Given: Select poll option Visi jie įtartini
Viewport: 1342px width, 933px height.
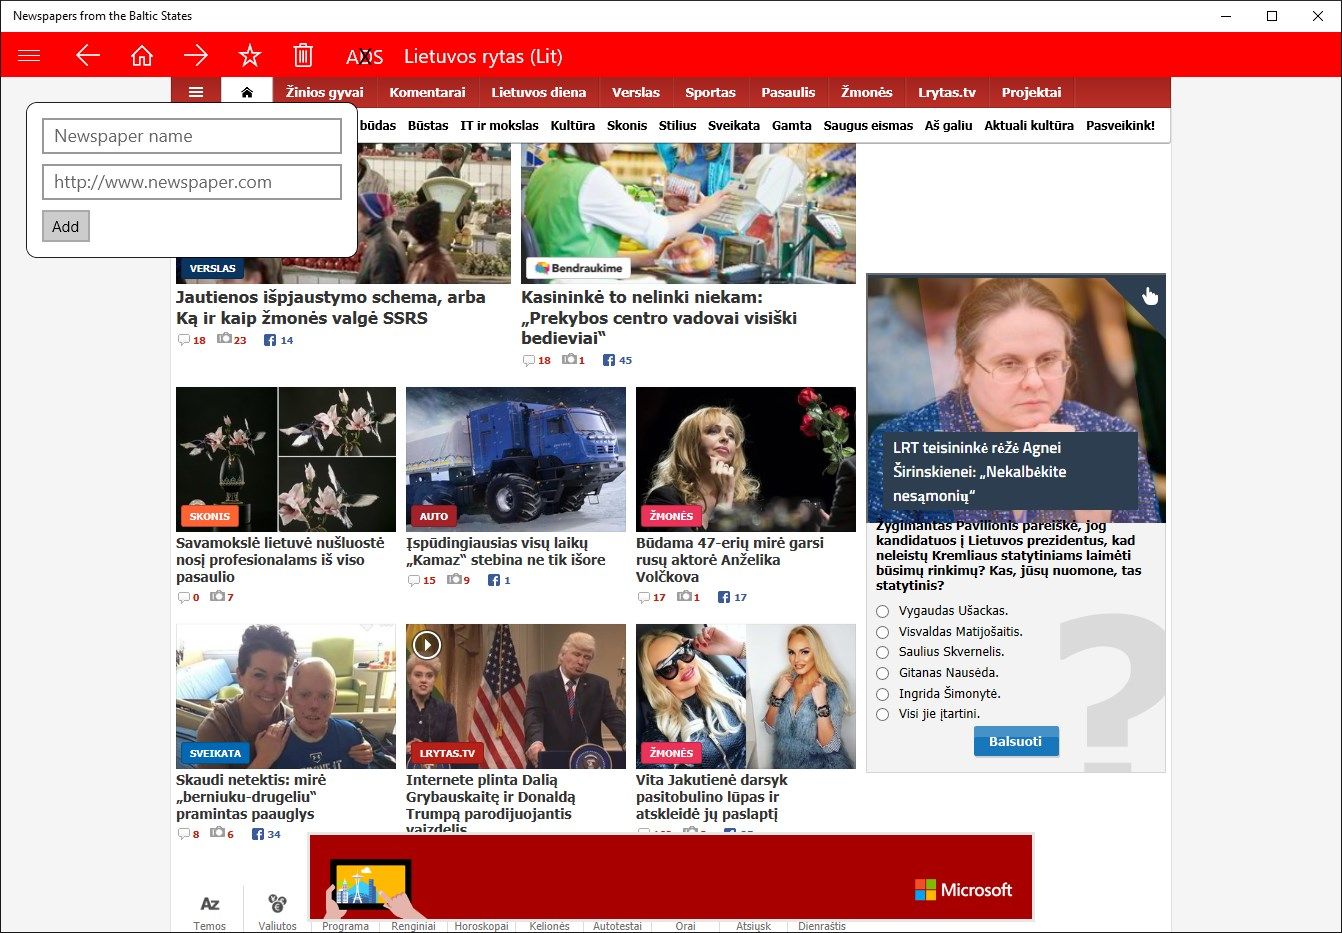Looking at the screenshot, I should (882, 714).
